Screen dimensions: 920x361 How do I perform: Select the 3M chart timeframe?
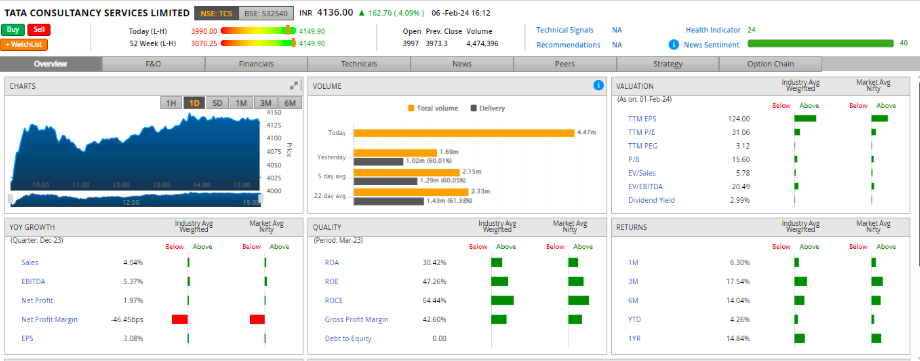266,103
